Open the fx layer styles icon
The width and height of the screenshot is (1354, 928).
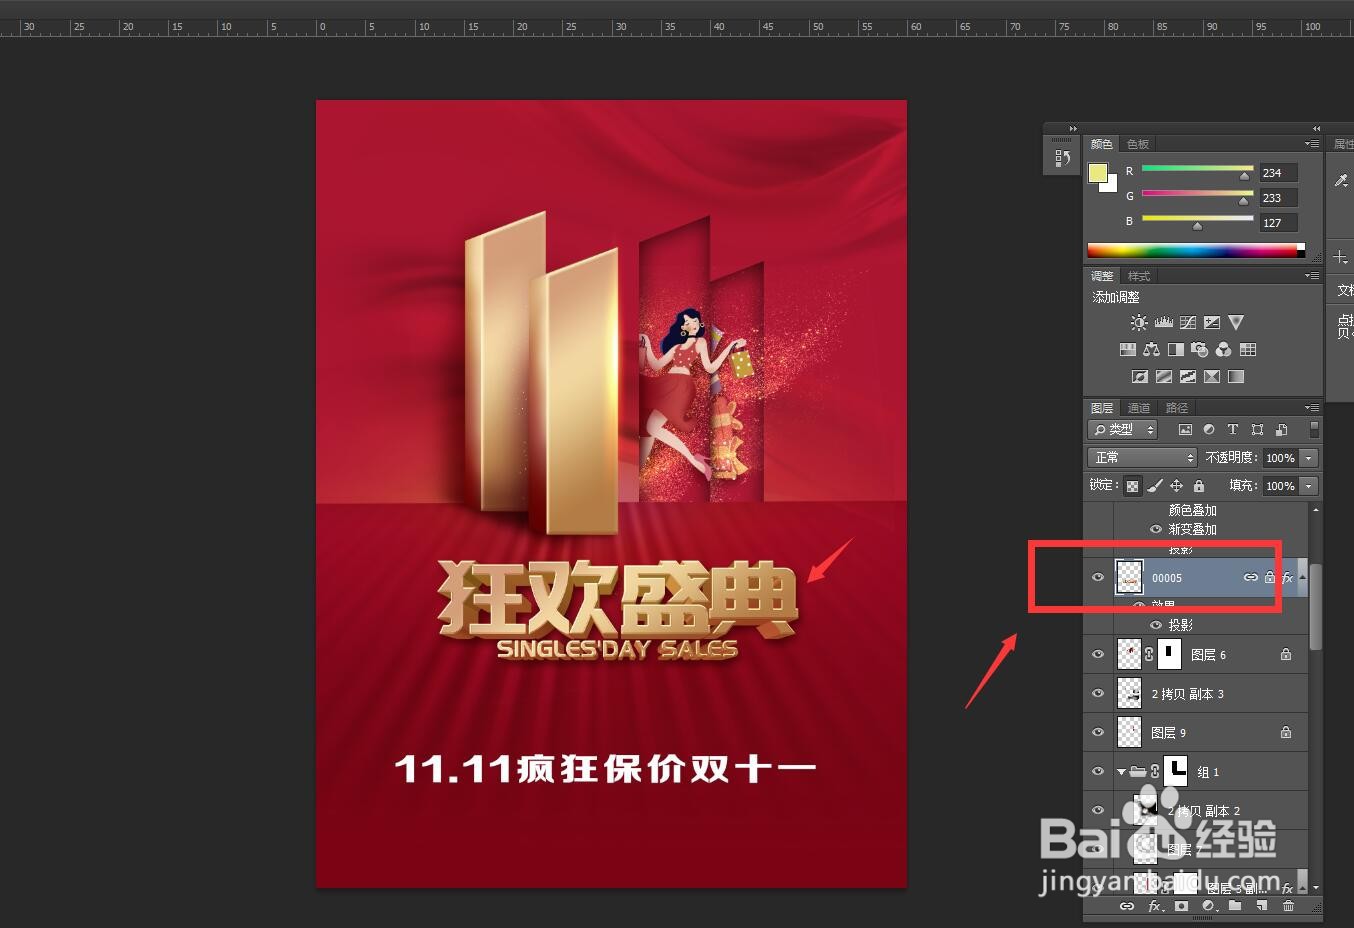(1155, 906)
